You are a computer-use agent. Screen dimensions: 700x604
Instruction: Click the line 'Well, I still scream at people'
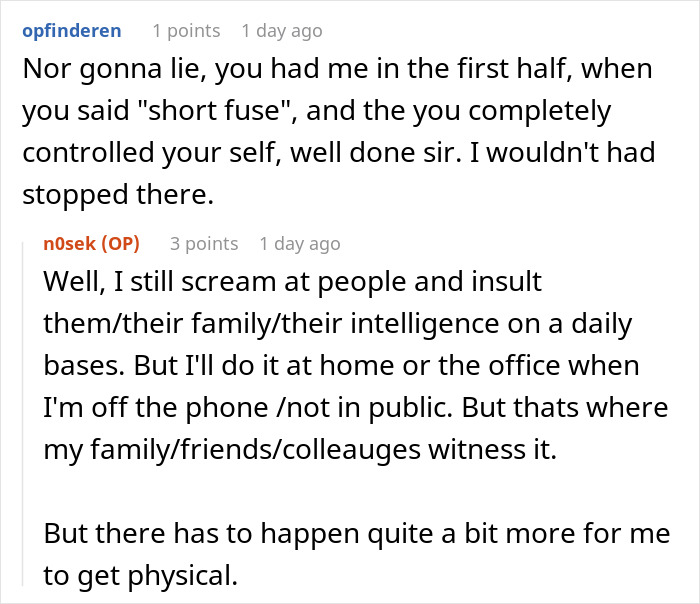click(292, 282)
